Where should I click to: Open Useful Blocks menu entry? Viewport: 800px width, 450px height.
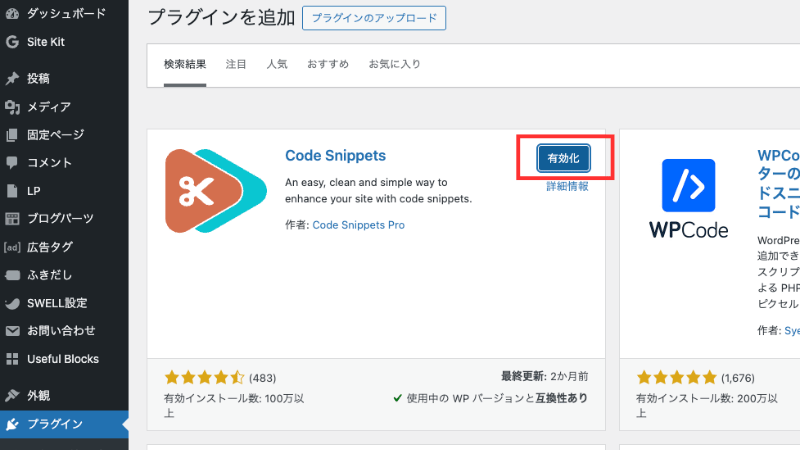(63, 359)
